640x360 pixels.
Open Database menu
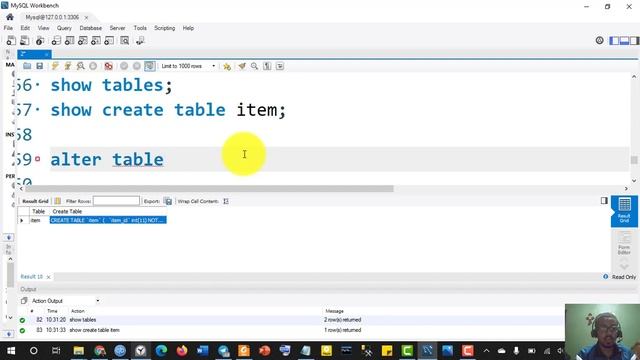(x=91, y=28)
